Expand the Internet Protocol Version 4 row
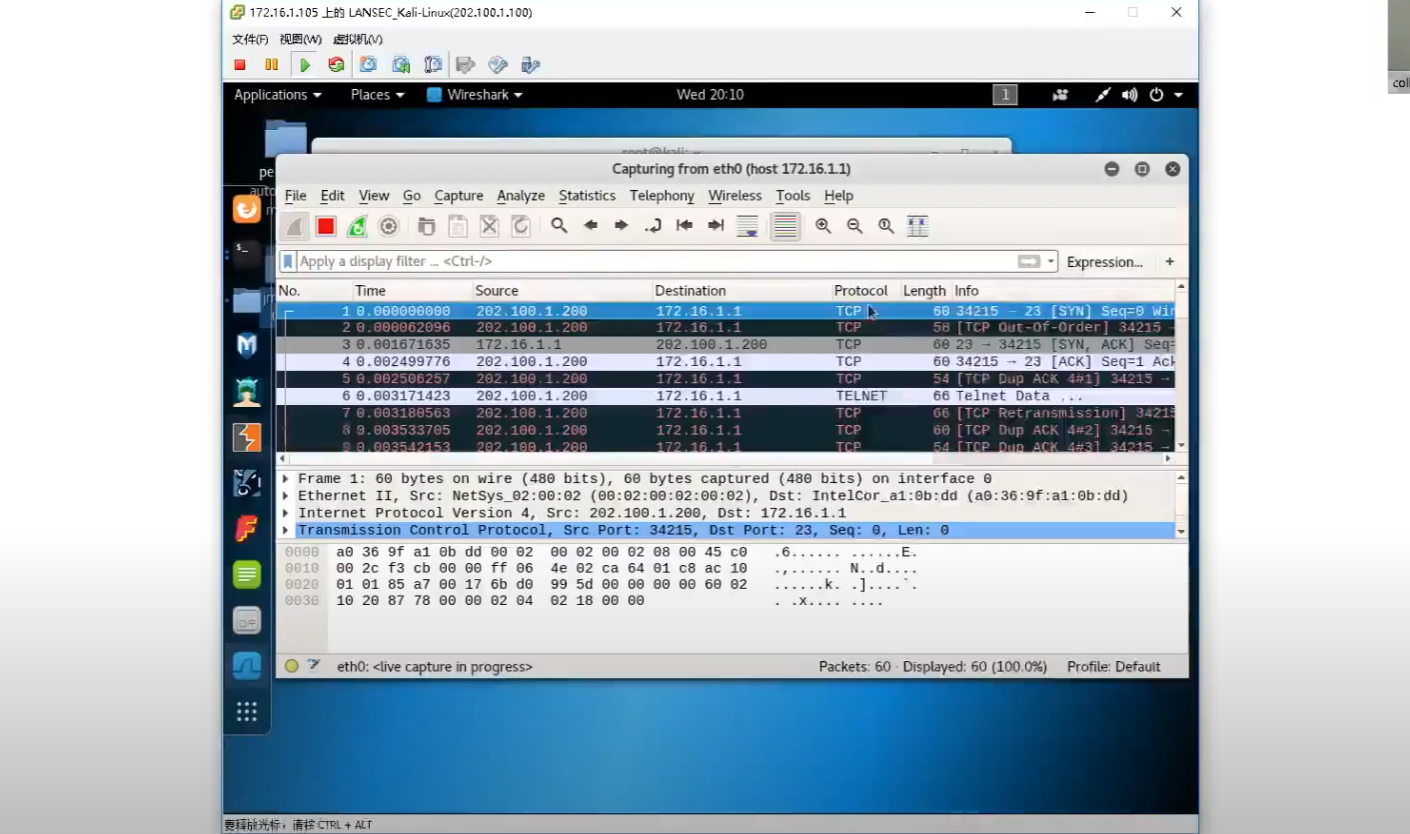 (286, 513)
